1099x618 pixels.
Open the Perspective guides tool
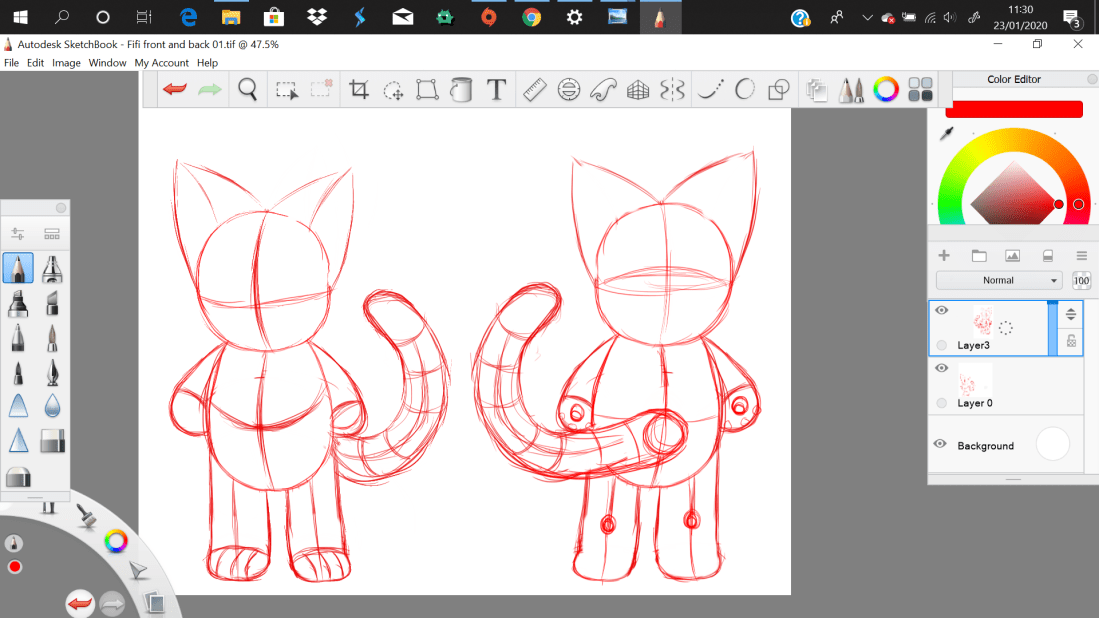pyautogui.click(x=638, y=90)
